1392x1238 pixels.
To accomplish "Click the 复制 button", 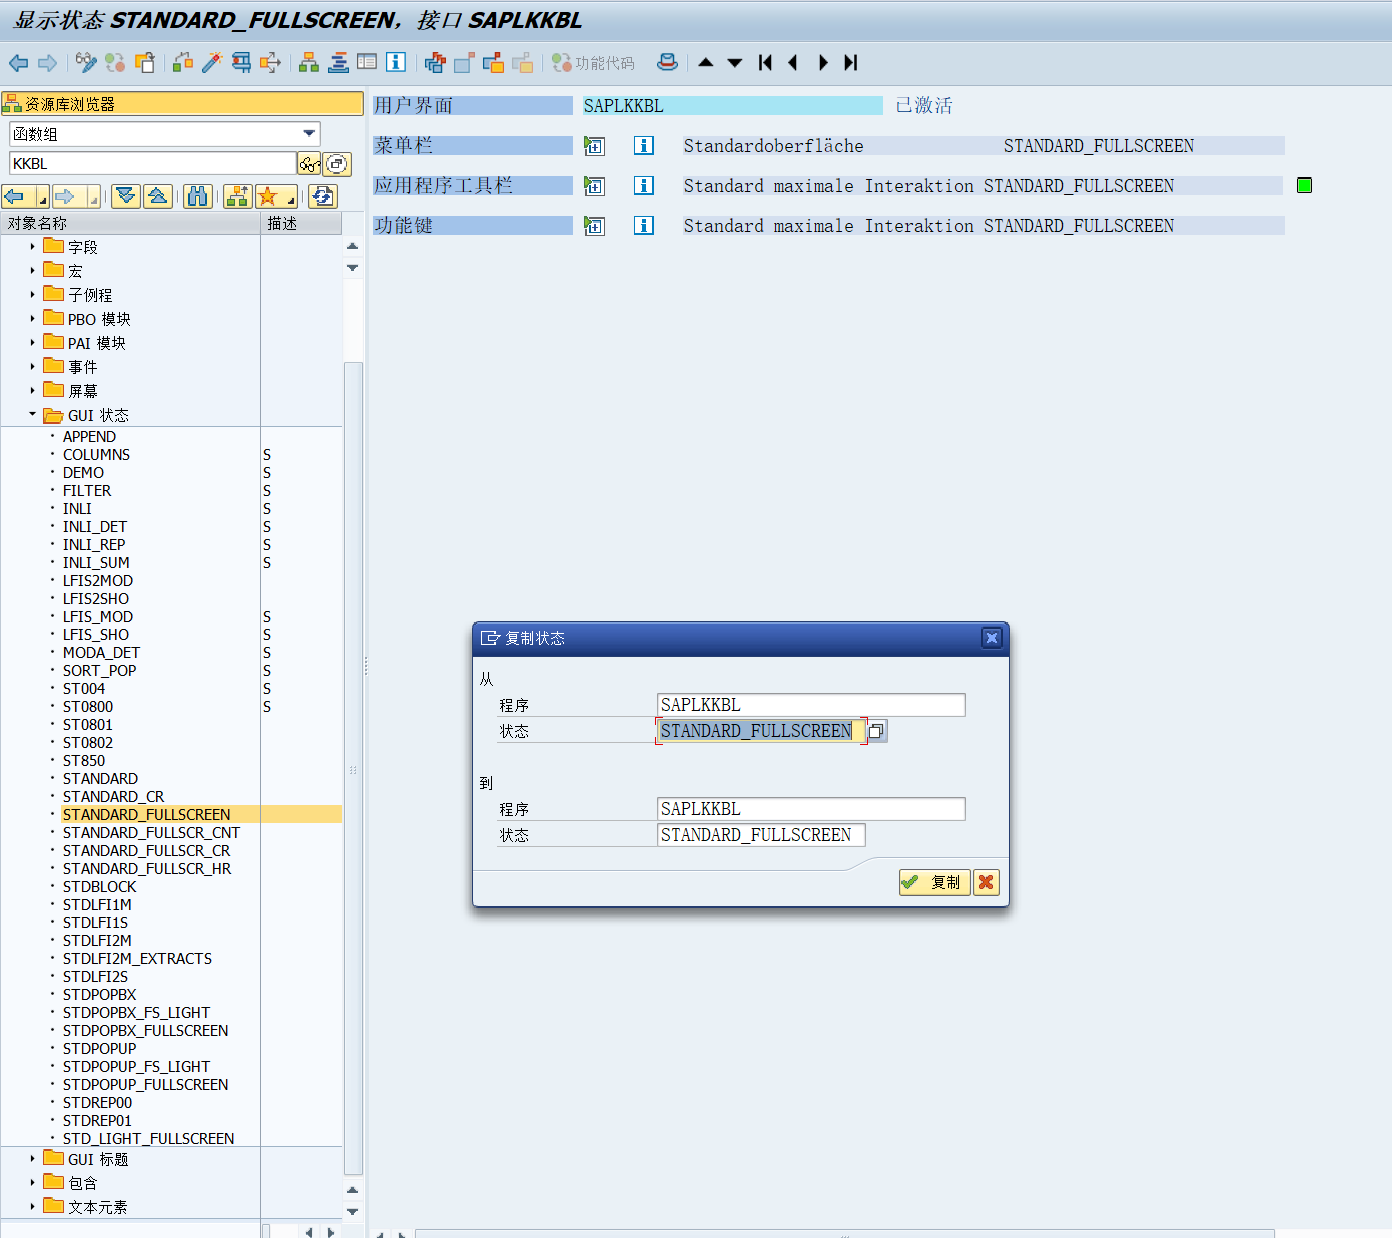I will click(934, 882).
